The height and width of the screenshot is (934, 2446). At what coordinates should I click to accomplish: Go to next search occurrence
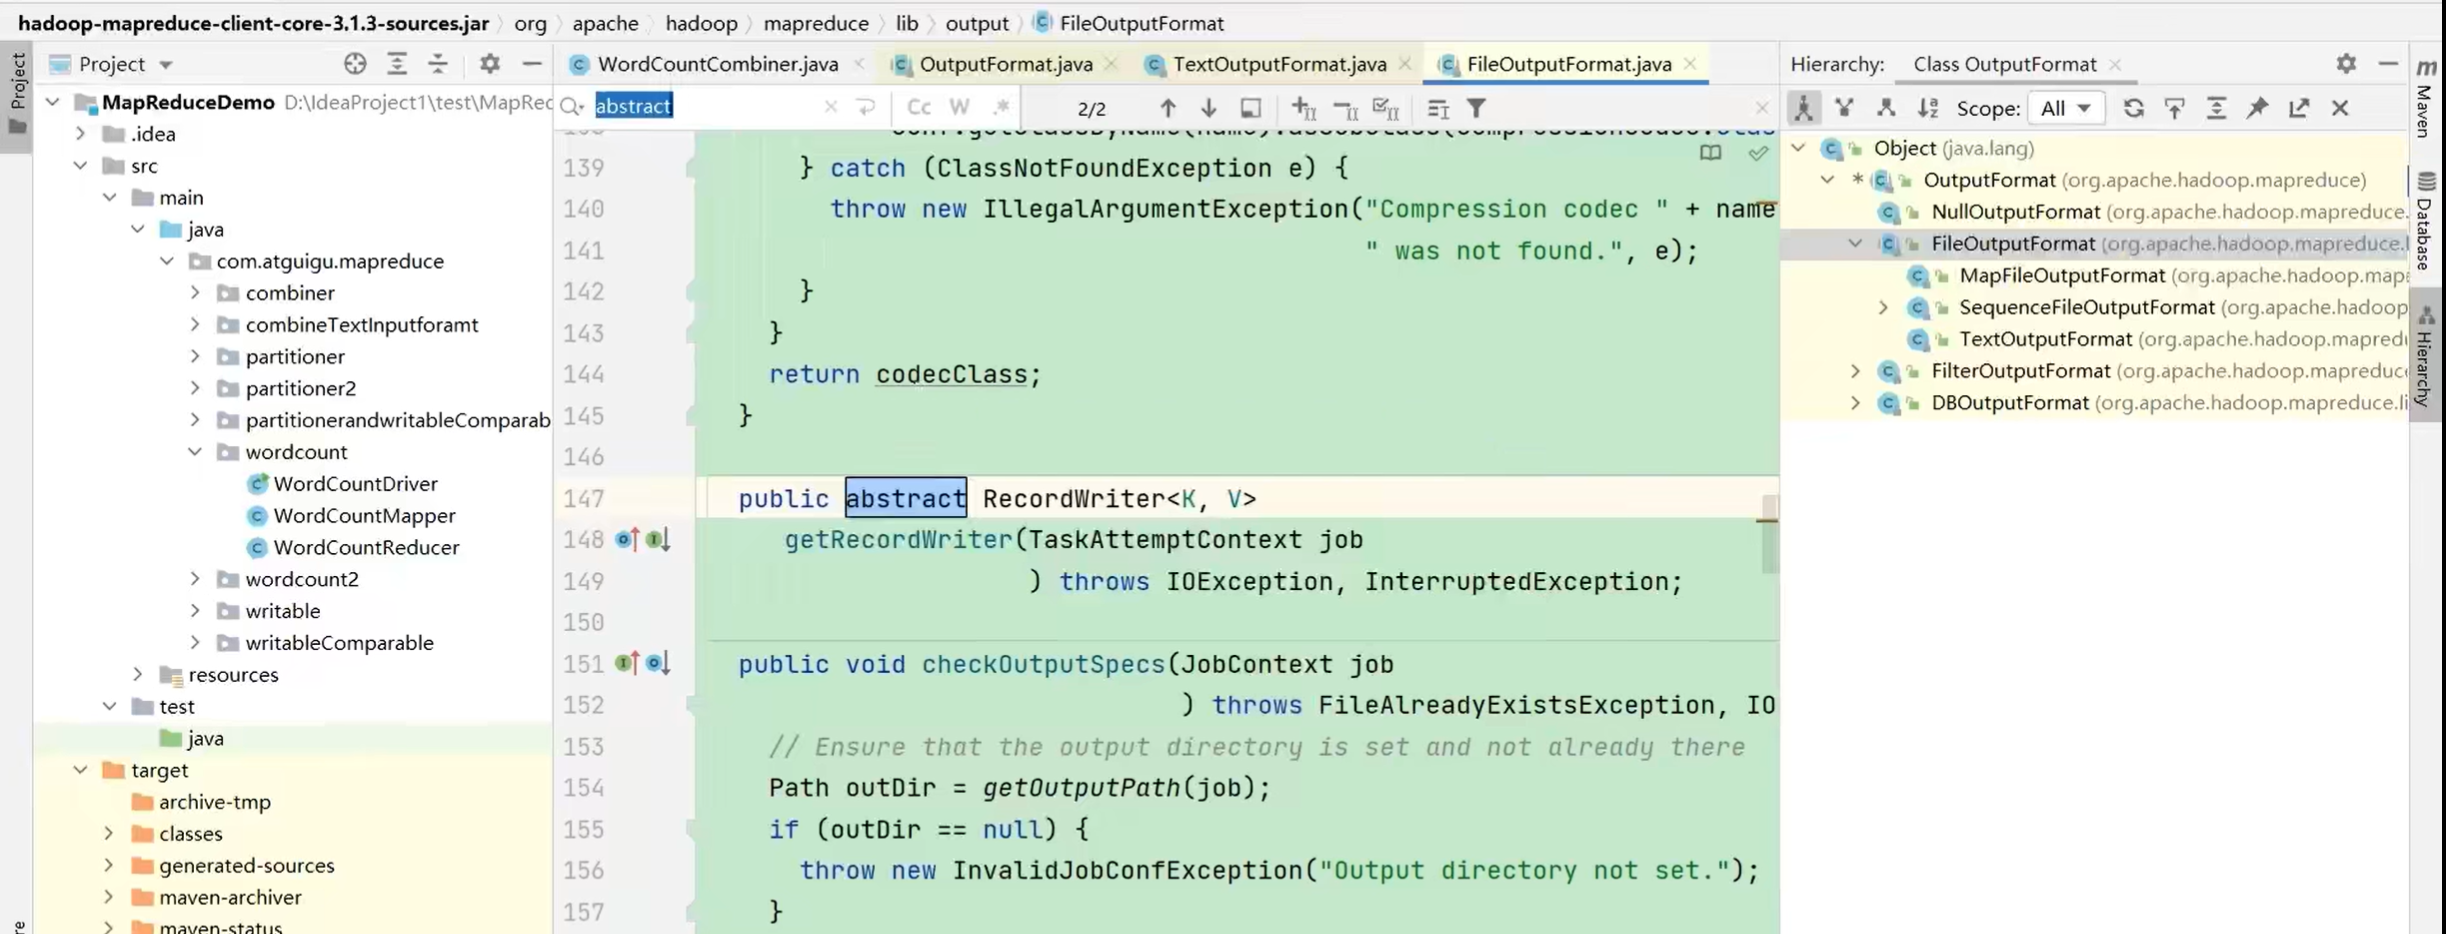point(1208,108)
